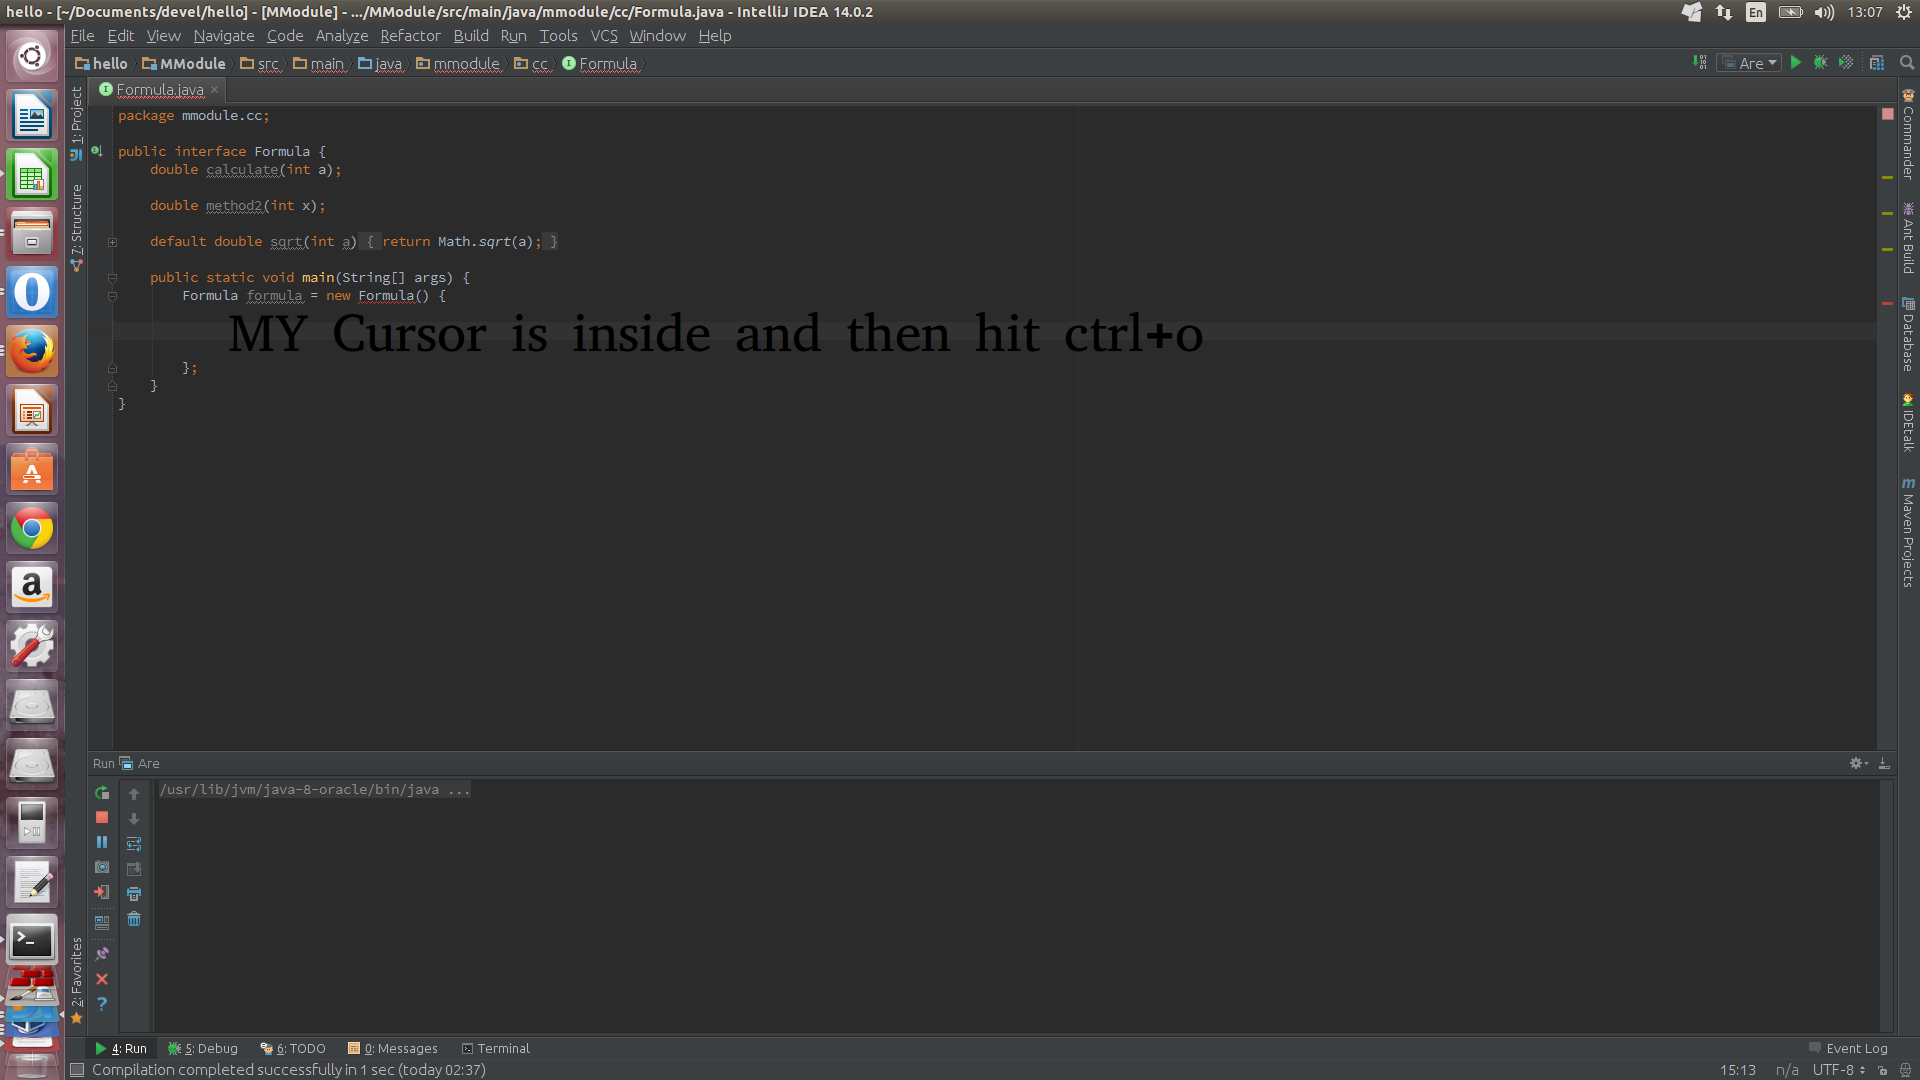1920x1080 pixels.
Task: Expand the folded sqrt method body
Action: point(113,242)
